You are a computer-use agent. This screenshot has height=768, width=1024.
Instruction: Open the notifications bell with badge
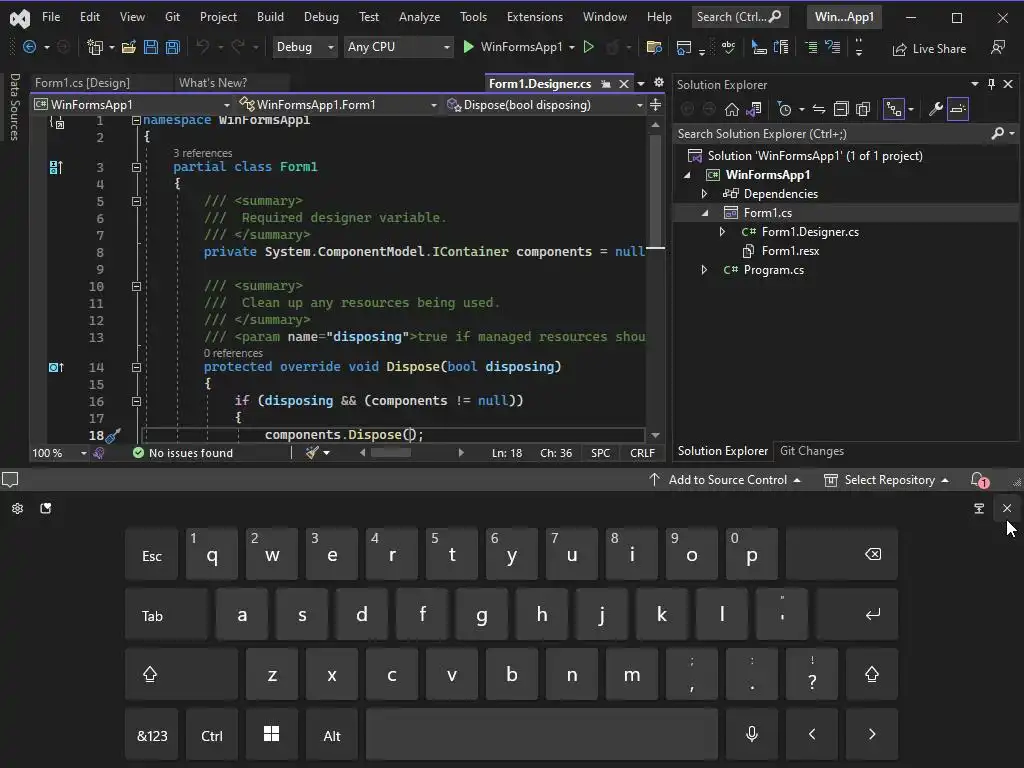tap(980, 480)
